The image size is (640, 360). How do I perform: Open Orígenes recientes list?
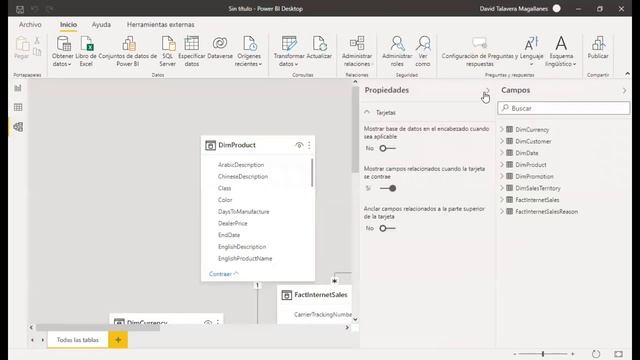click(249, 51)
